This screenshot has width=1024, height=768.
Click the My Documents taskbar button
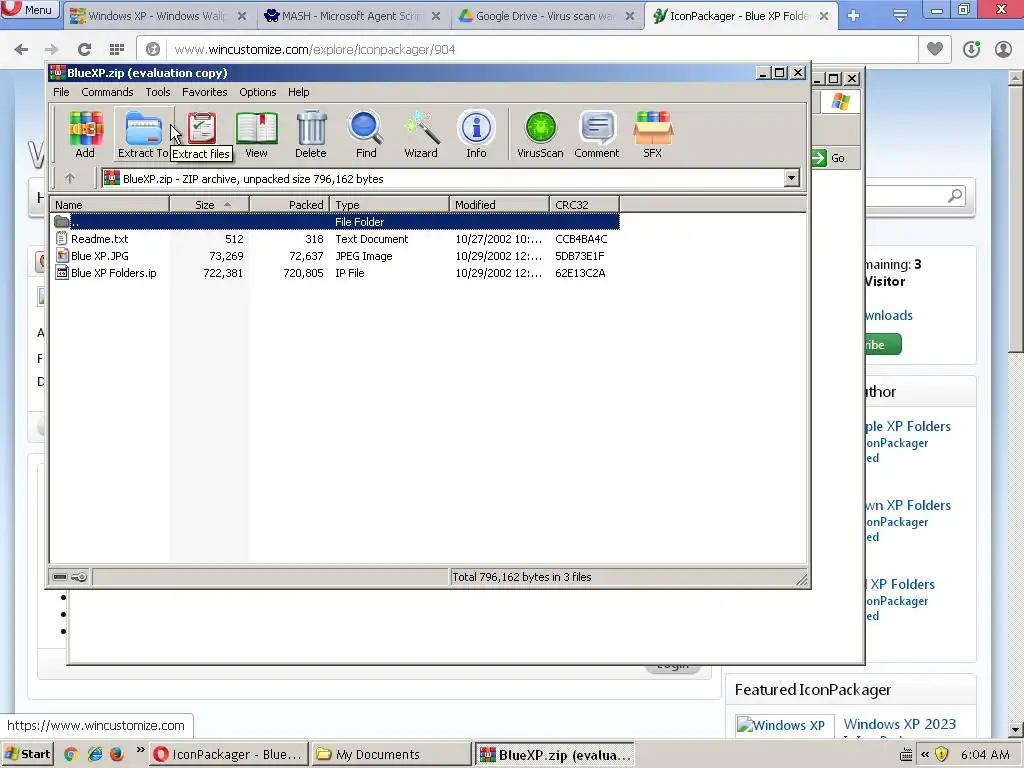tap(391, 754)
